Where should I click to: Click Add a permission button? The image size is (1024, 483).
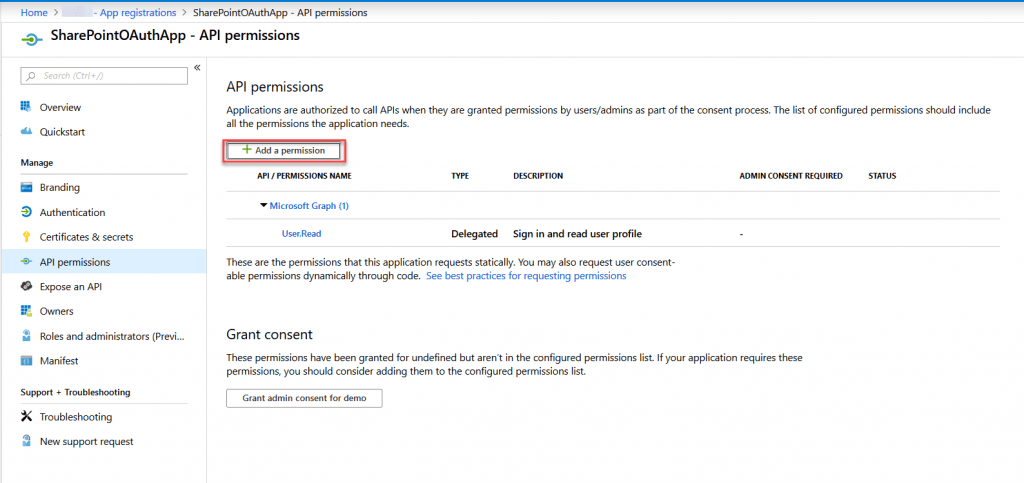point(283,150)
